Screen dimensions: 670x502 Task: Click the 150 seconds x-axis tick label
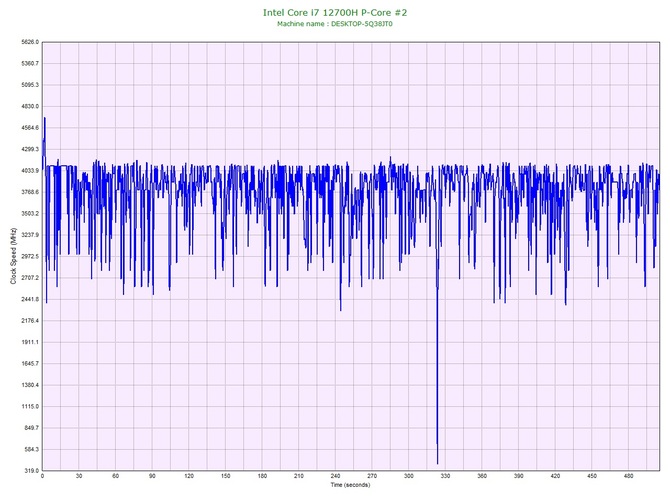tap(226, 476)
